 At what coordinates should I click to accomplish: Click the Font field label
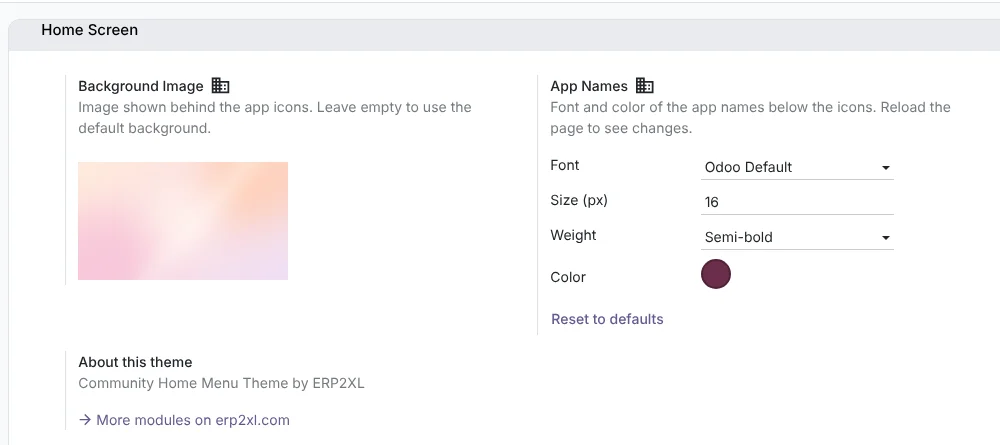click(x=564, y=165)
